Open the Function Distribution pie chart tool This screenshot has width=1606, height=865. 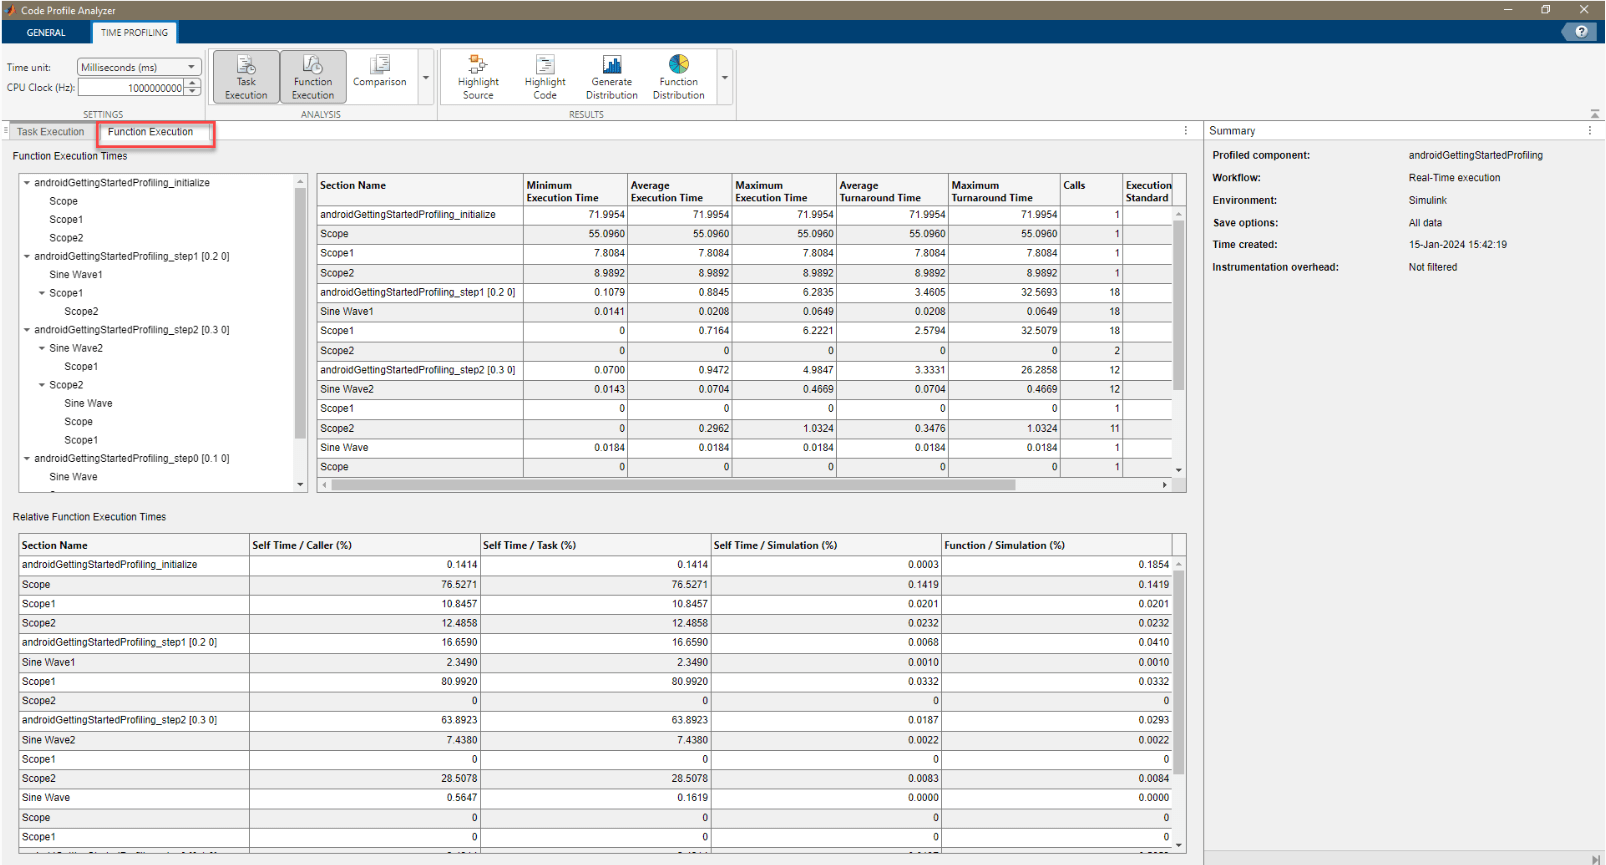[679, 76]
